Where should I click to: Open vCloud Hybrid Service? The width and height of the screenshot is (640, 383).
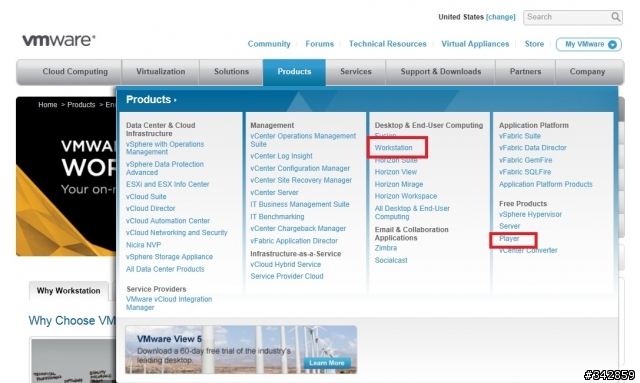pos(285,264)
